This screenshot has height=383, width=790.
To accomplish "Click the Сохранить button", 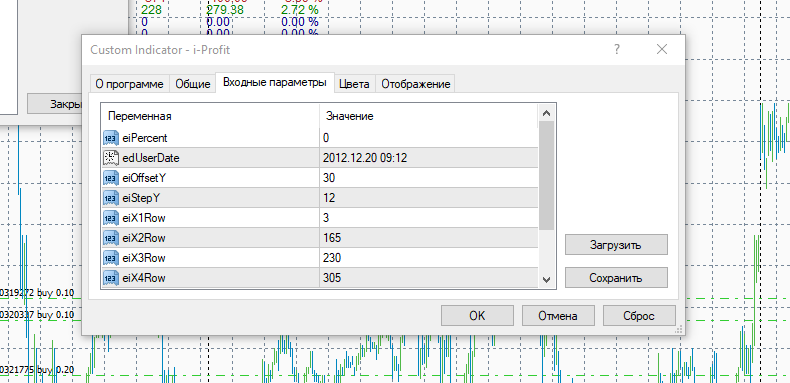I will coord(616,278).
